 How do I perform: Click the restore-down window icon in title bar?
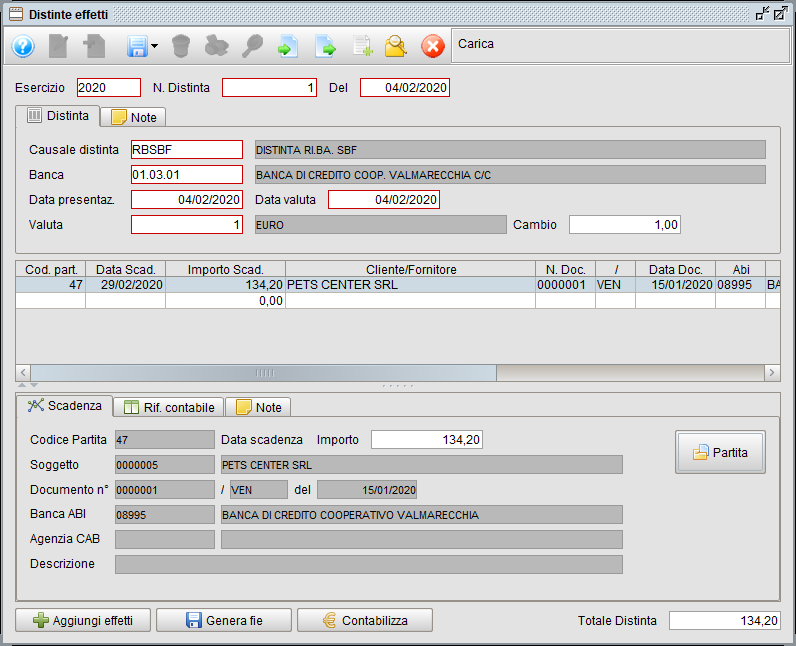[x=762, y=14]
